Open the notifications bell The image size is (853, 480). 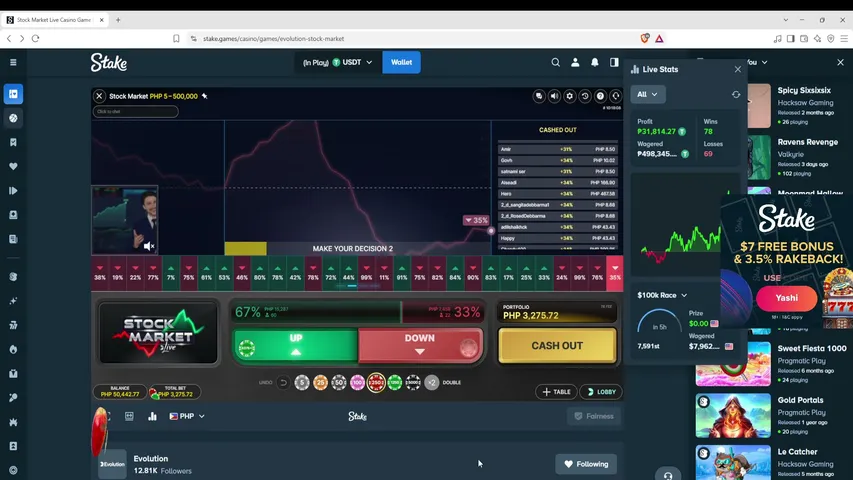(595, 63)
